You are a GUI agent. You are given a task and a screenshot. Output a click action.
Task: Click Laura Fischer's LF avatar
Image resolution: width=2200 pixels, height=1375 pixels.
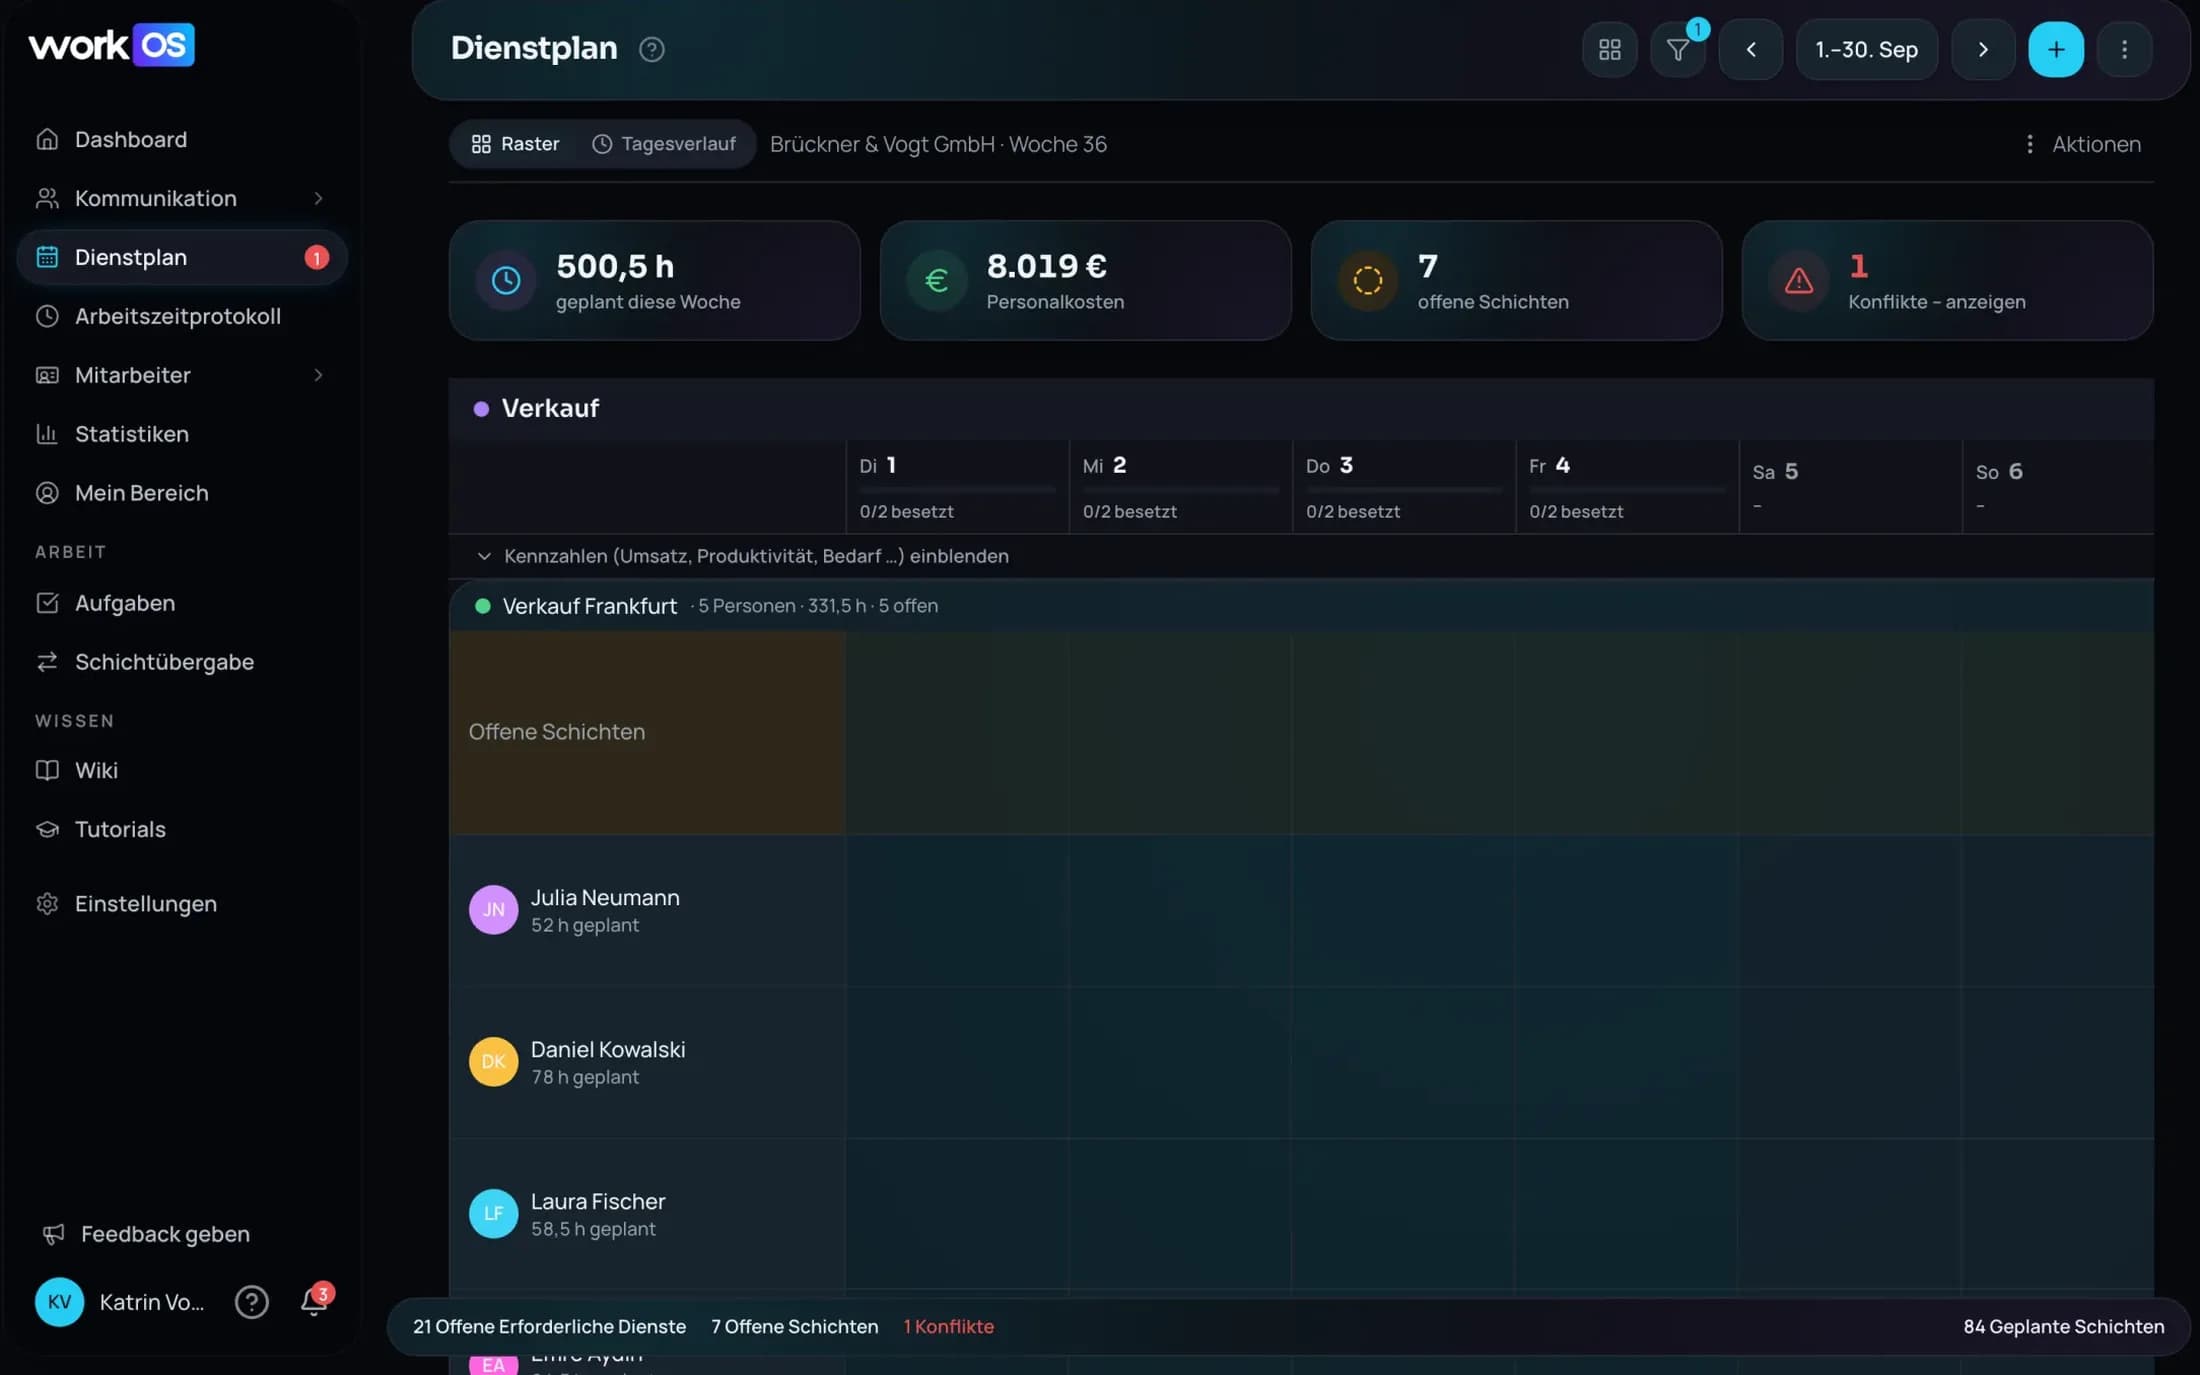[493, 1213]
